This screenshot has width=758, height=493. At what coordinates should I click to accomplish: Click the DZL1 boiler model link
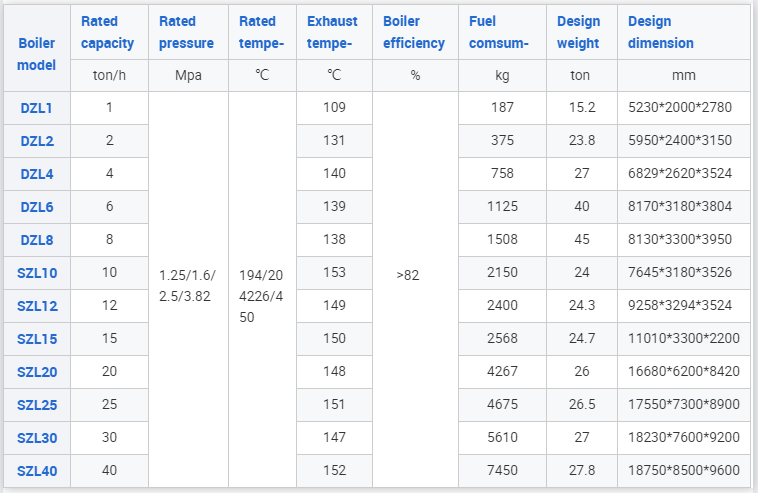[x=36, y=108]
